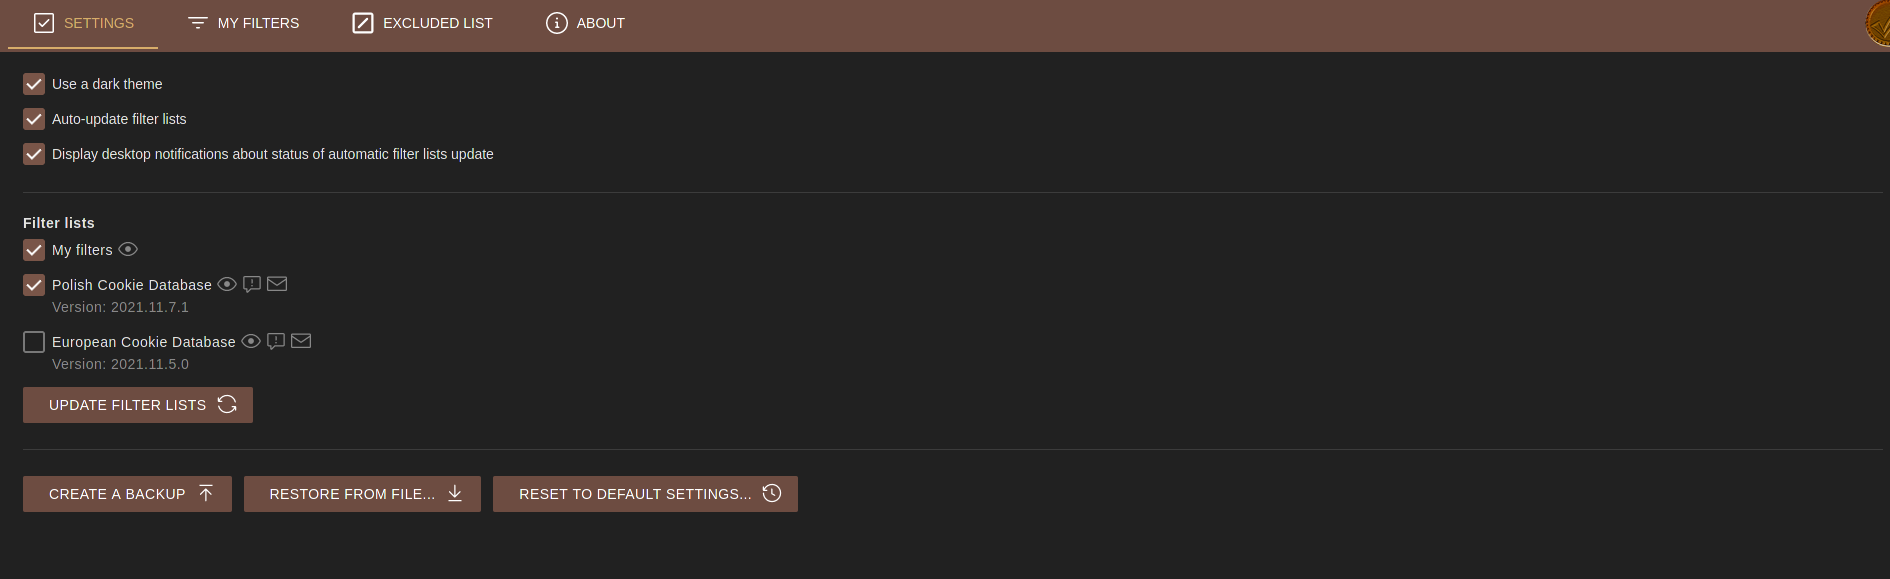Click eye icon beside Polish Cookie Database
1890x579 pixels.
[x=227, y=284]
